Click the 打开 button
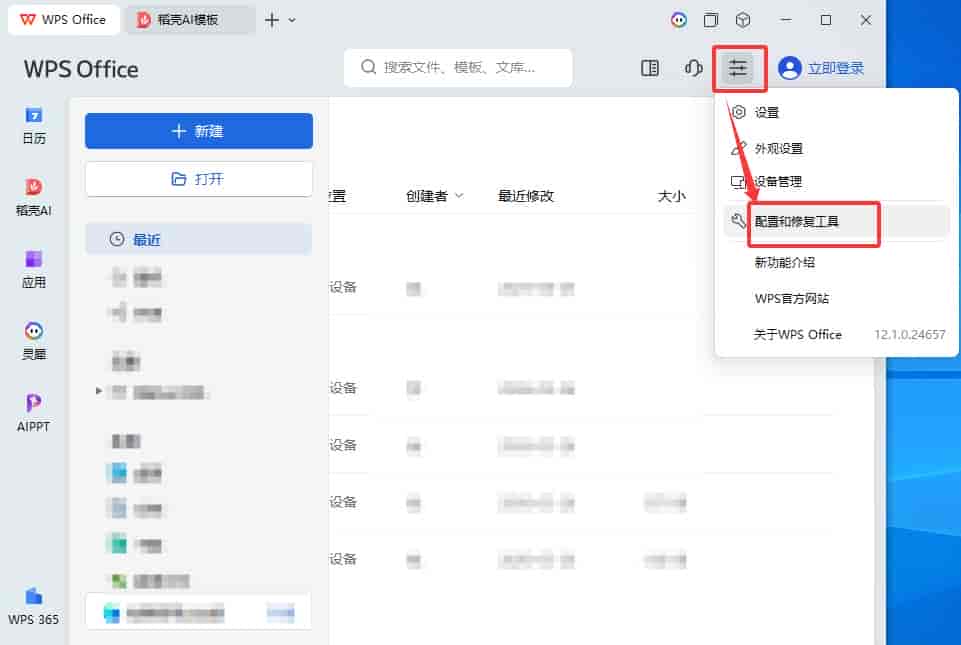 199,179
